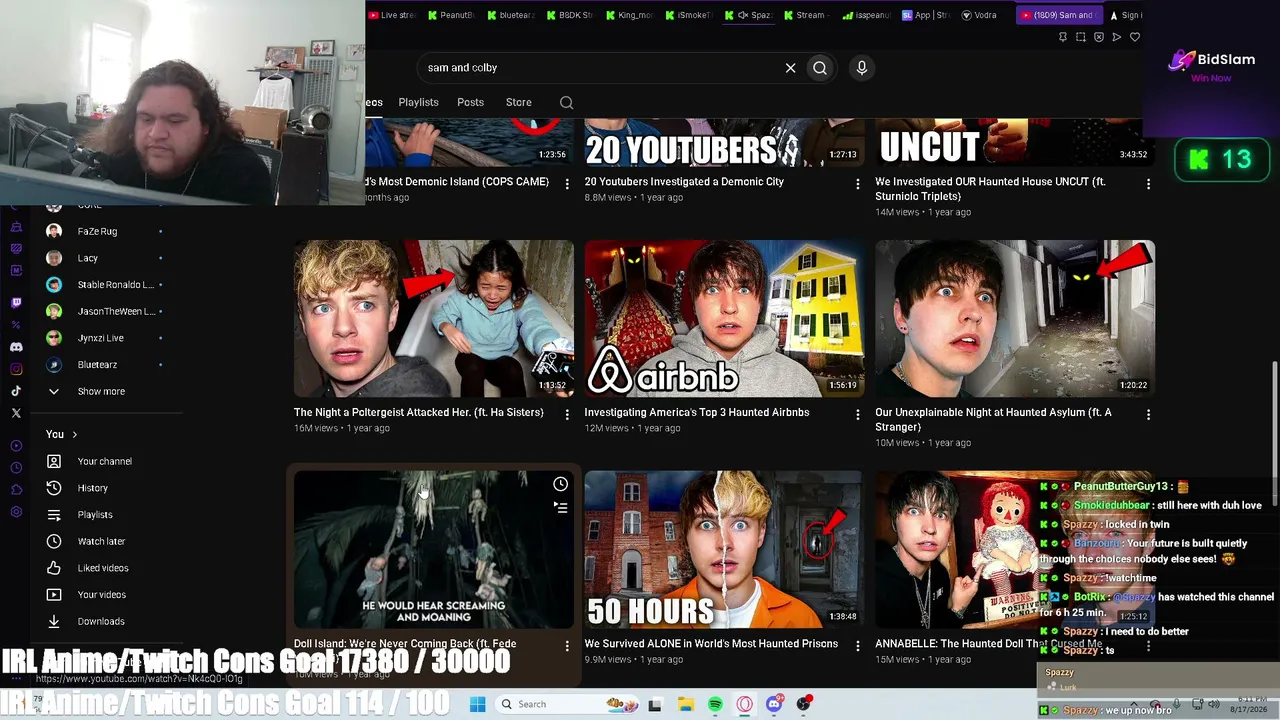Clear the sam and colby search text

click(790, 68)
